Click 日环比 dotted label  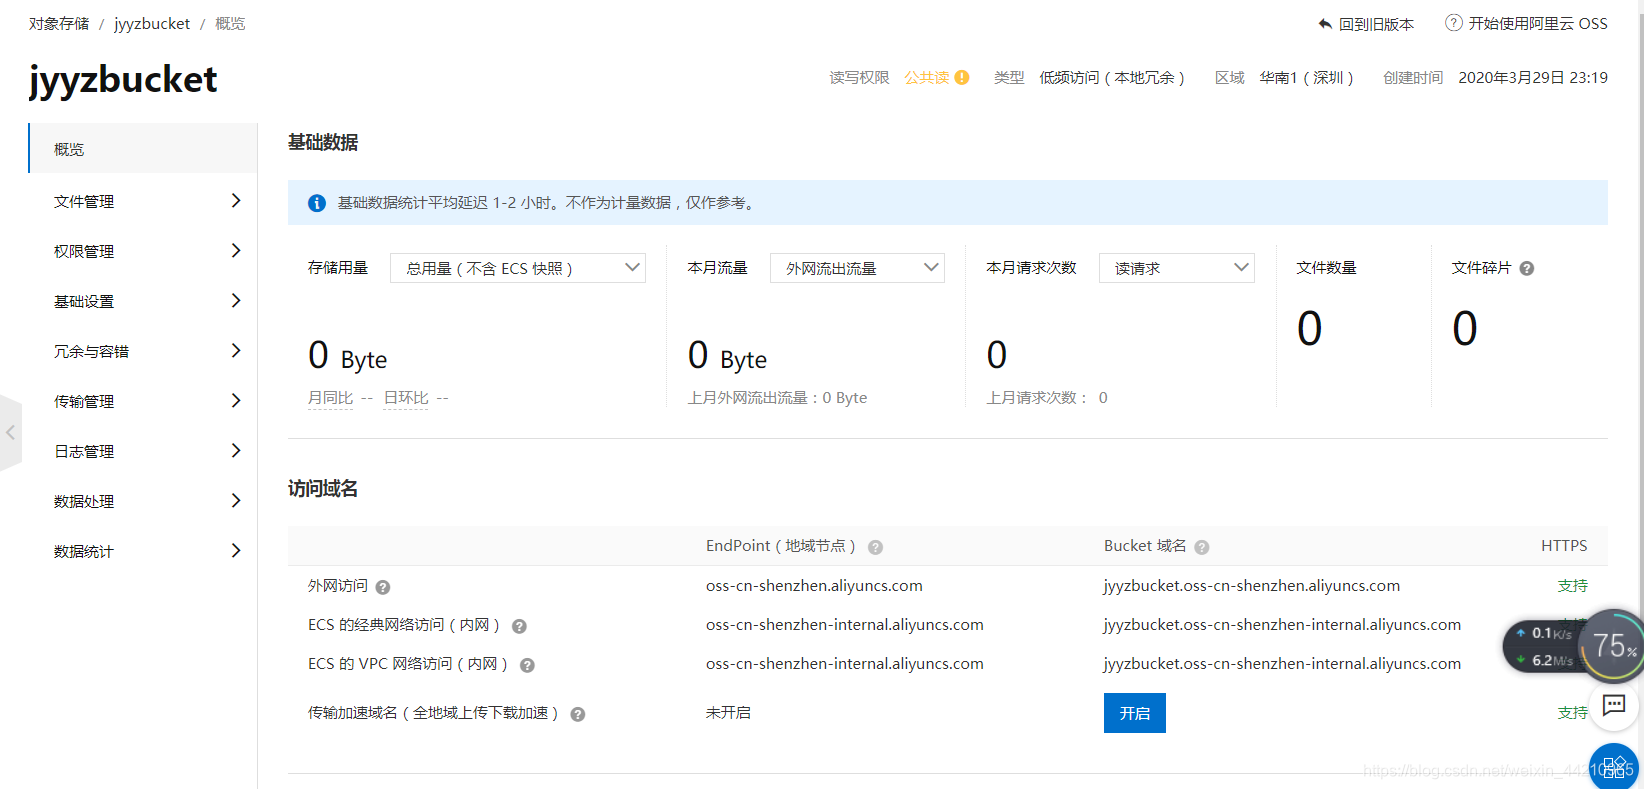click(x=406, y=398)
